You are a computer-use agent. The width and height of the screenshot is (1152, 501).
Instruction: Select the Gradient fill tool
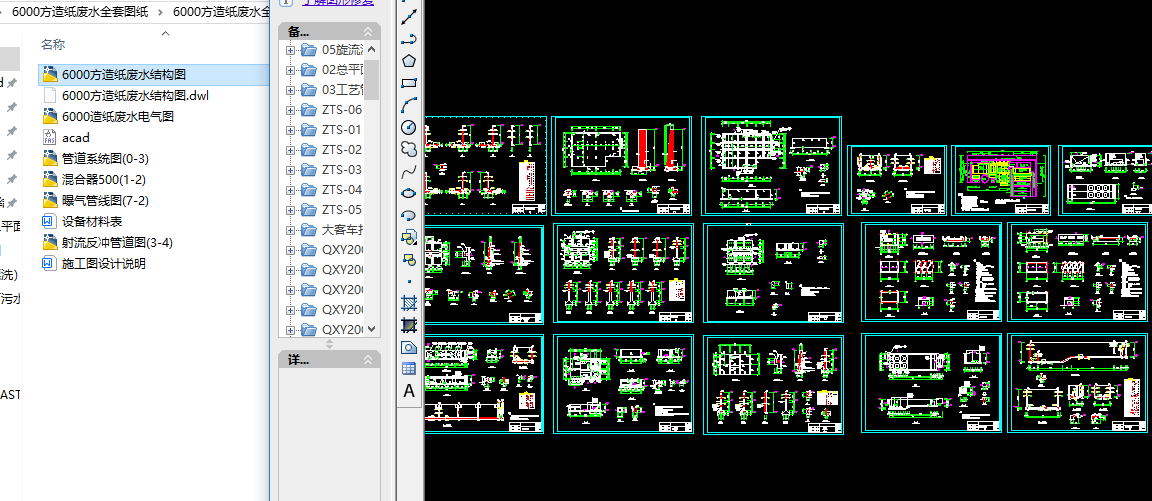pyautogui.click(x=409, y=325)
